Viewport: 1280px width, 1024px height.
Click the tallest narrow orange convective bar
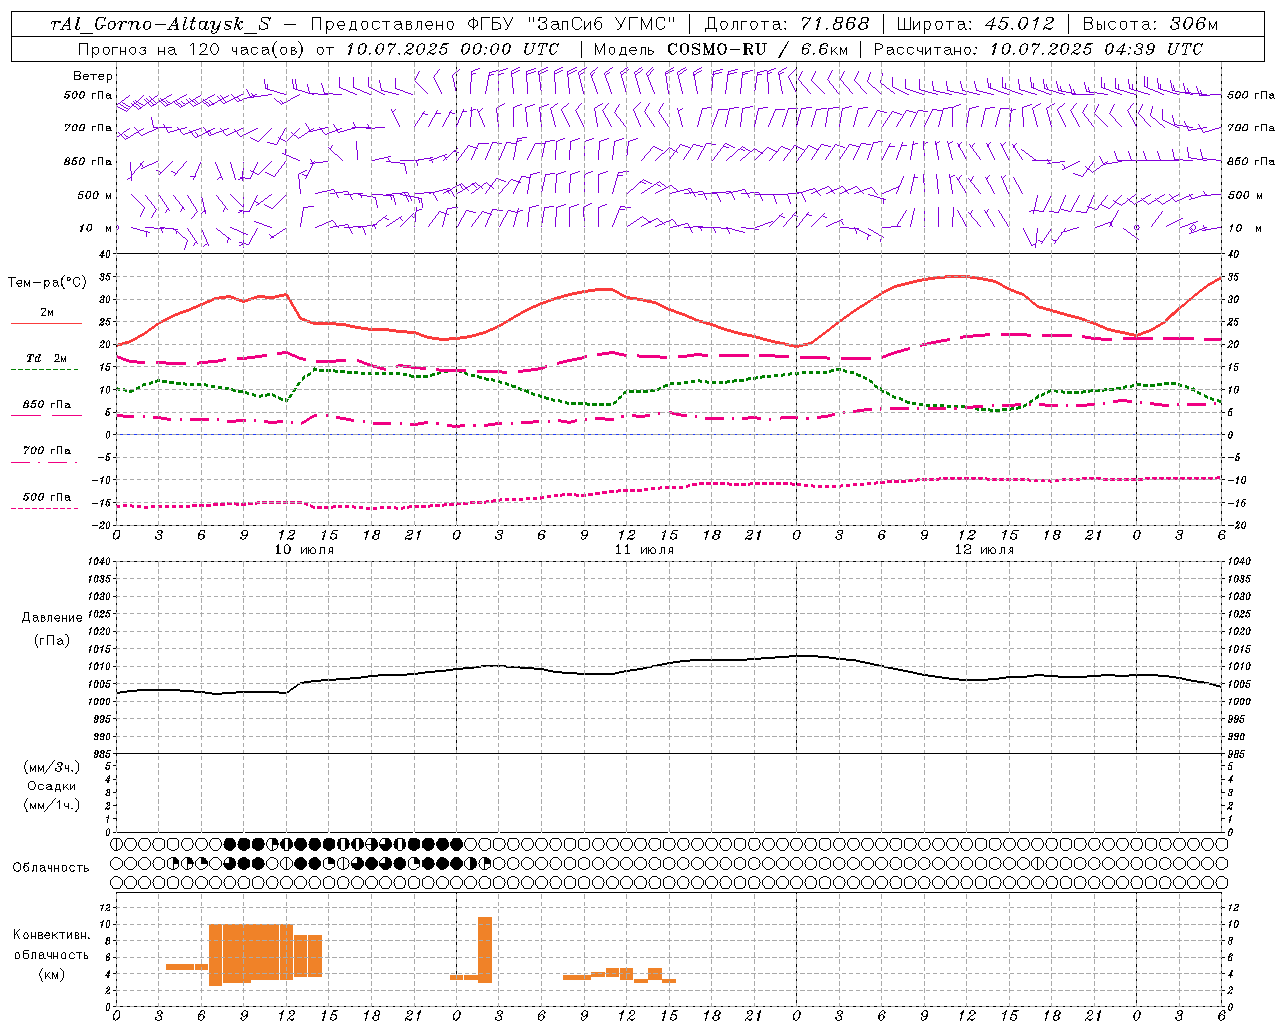(x=485, y=950)
